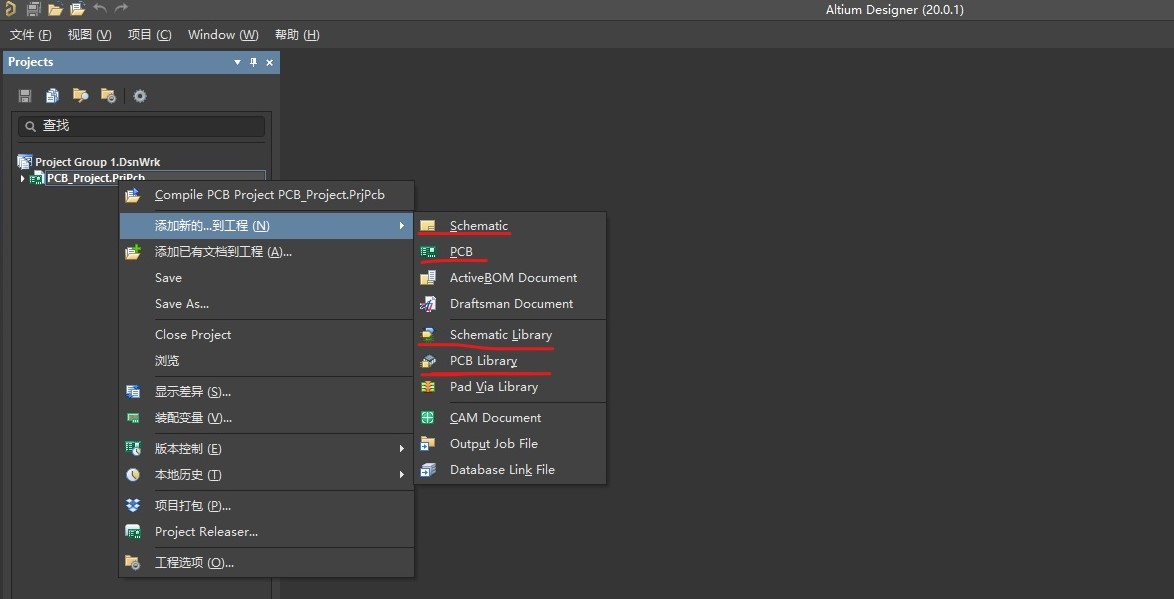Select Project Group 1.DsnWrk in tree

click(97, 162)
